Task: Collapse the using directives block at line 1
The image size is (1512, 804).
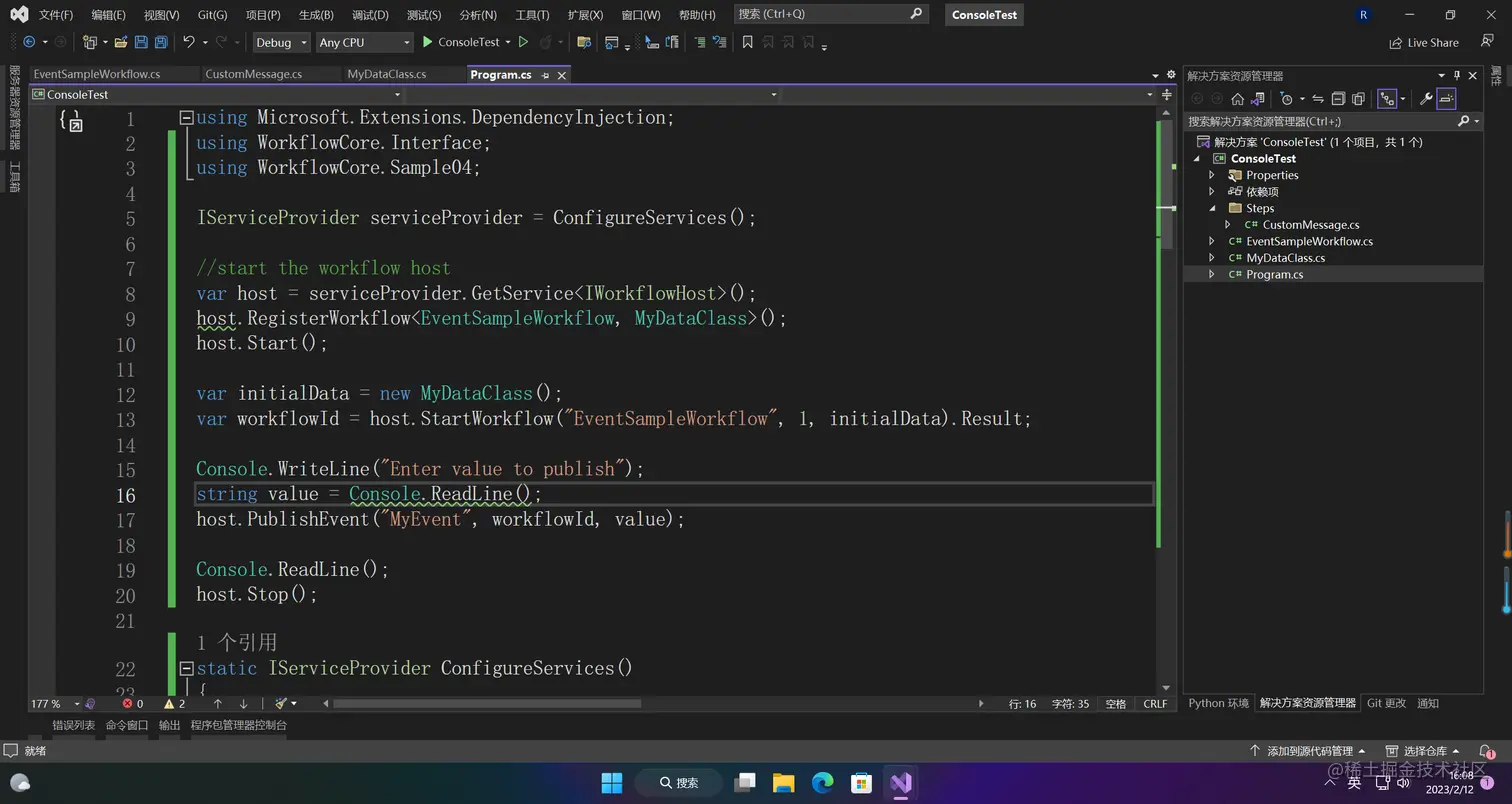Action: [186, 117]
